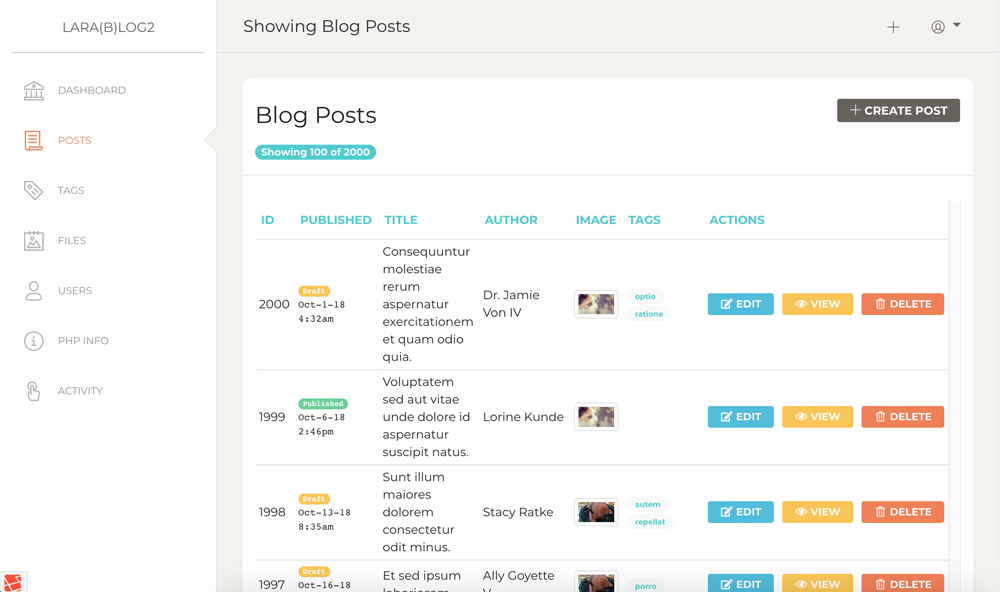View the post by Stacy Ratke
The height and width of the screenshot is (592, 1000).
coord(817,511)
